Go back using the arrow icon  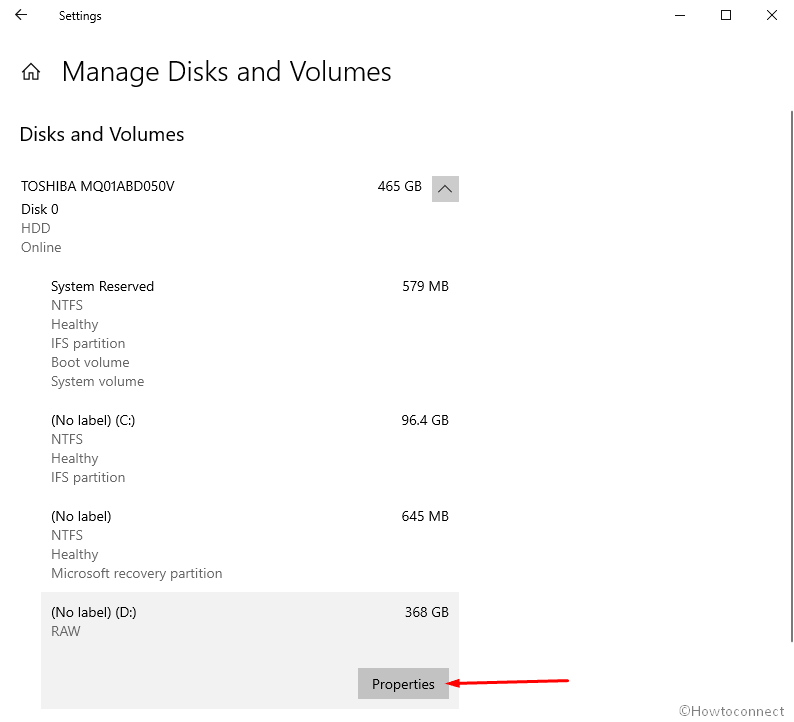21,15
